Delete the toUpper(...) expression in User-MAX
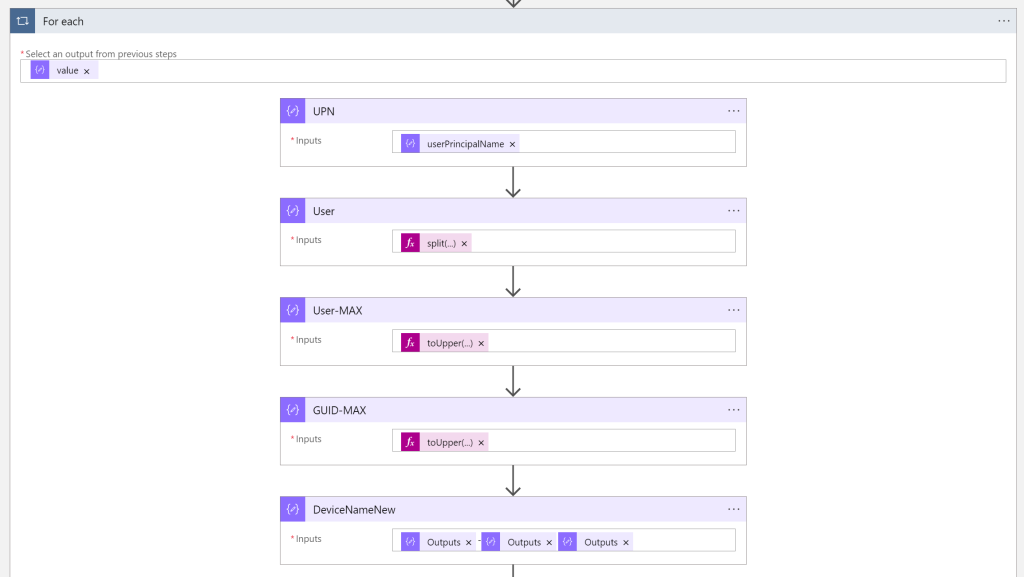This screenshot has height=577, width=1024. (x=481, y=343)
